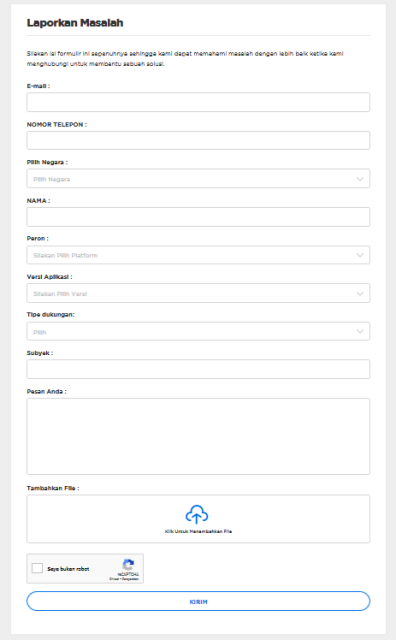Click the "Saya bukan robot" label text

[x=68, y=569]
